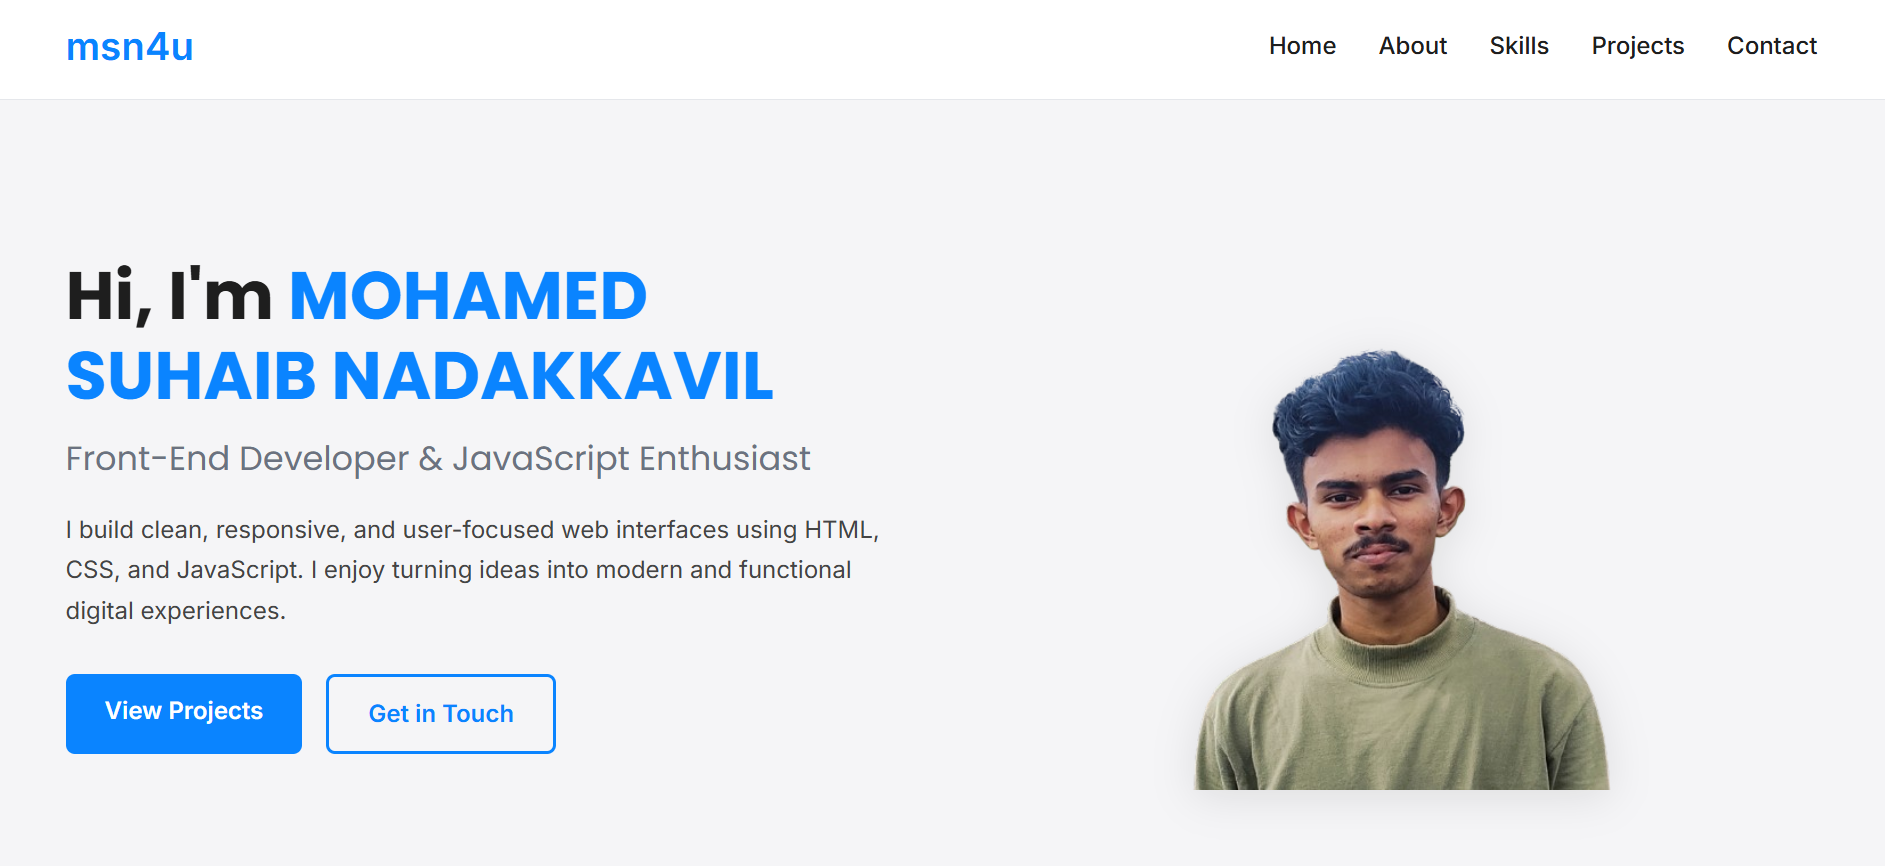Click the SUHAIB NADAKKAVIL heading line
This screenshot has width=1885, height=866.
[x=420, y=377]
